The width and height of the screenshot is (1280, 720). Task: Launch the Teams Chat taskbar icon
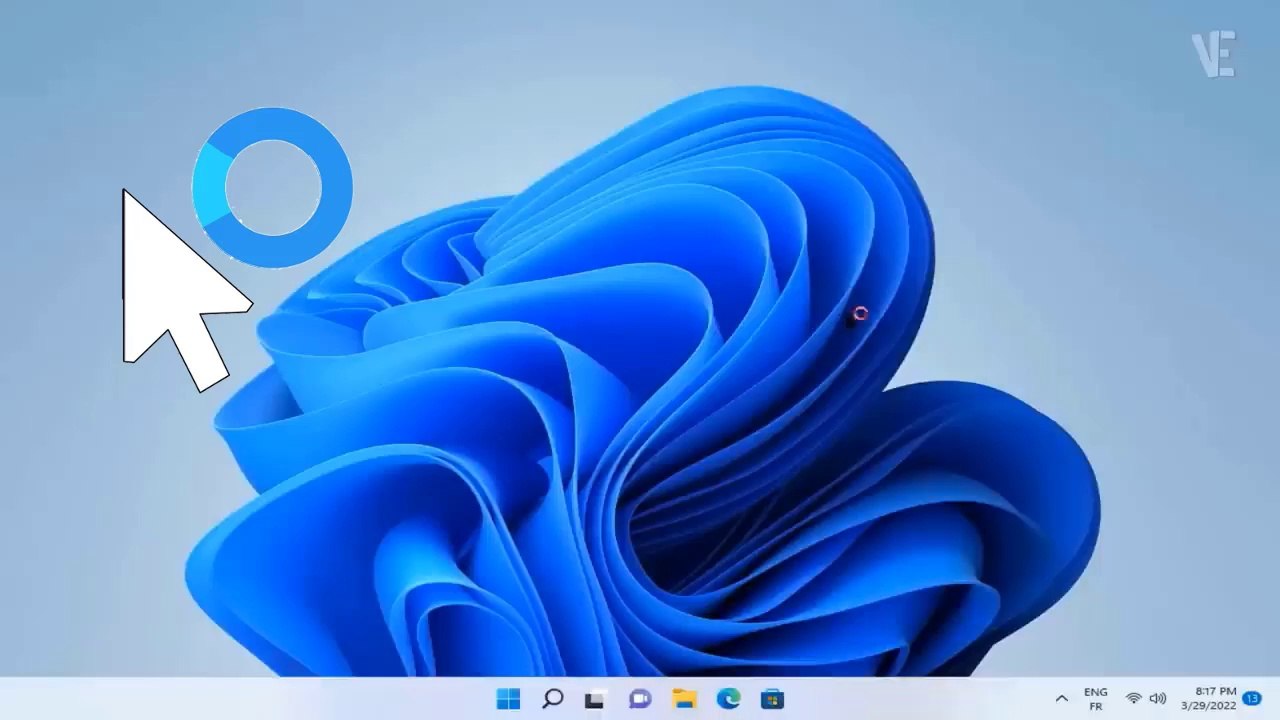pos(640,698)
